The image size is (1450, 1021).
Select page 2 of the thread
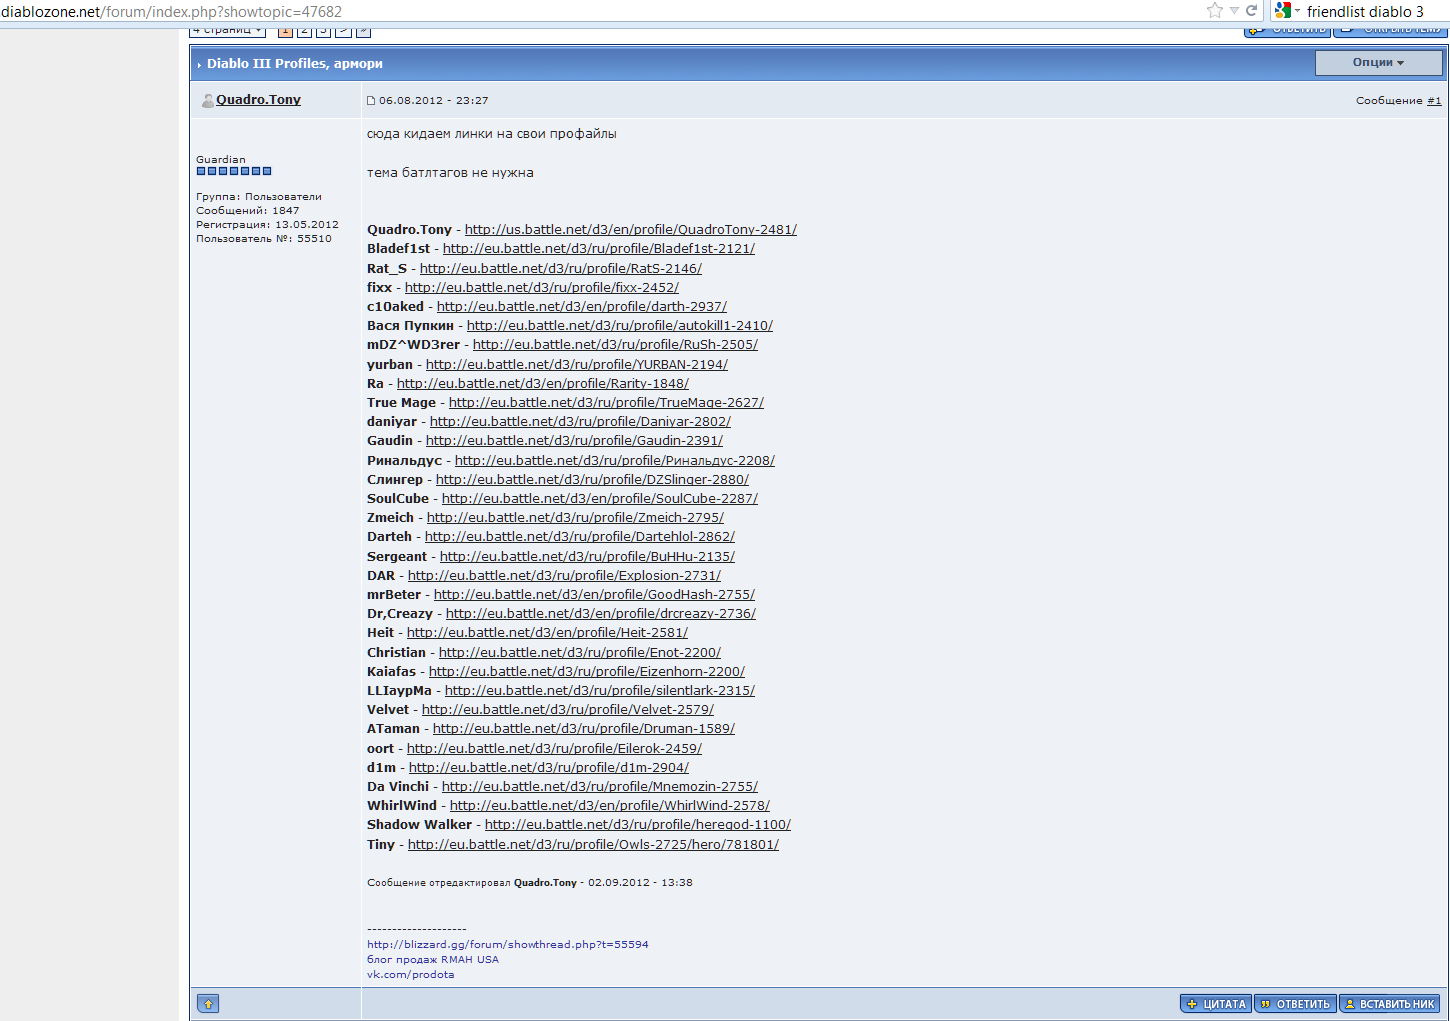(x=303, y=31)
